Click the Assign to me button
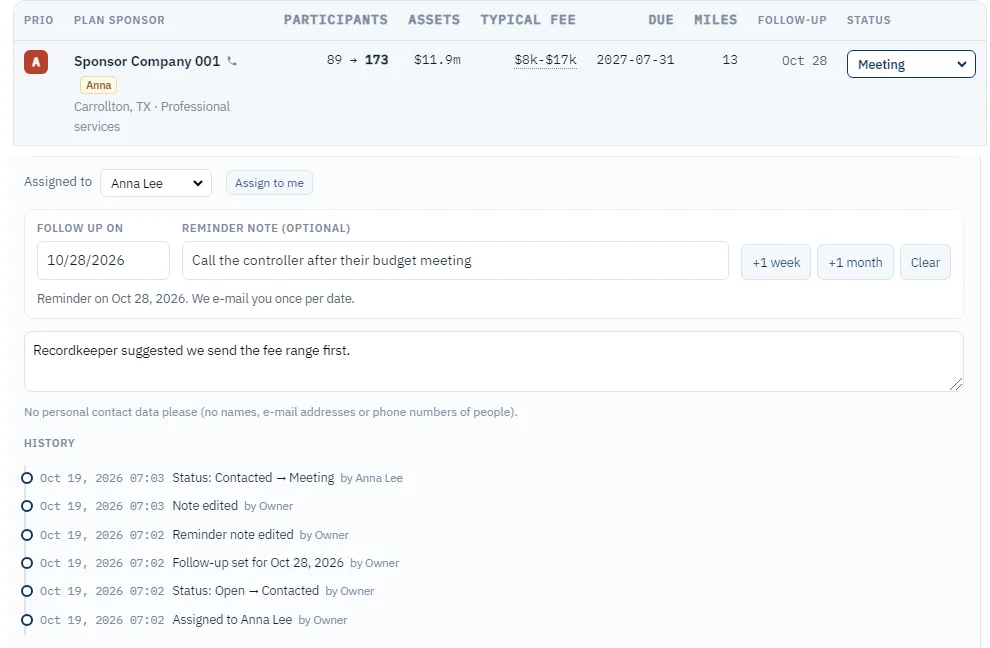This screenshot has width=990, height=648. pyautogui.click(x=269, y=183)
